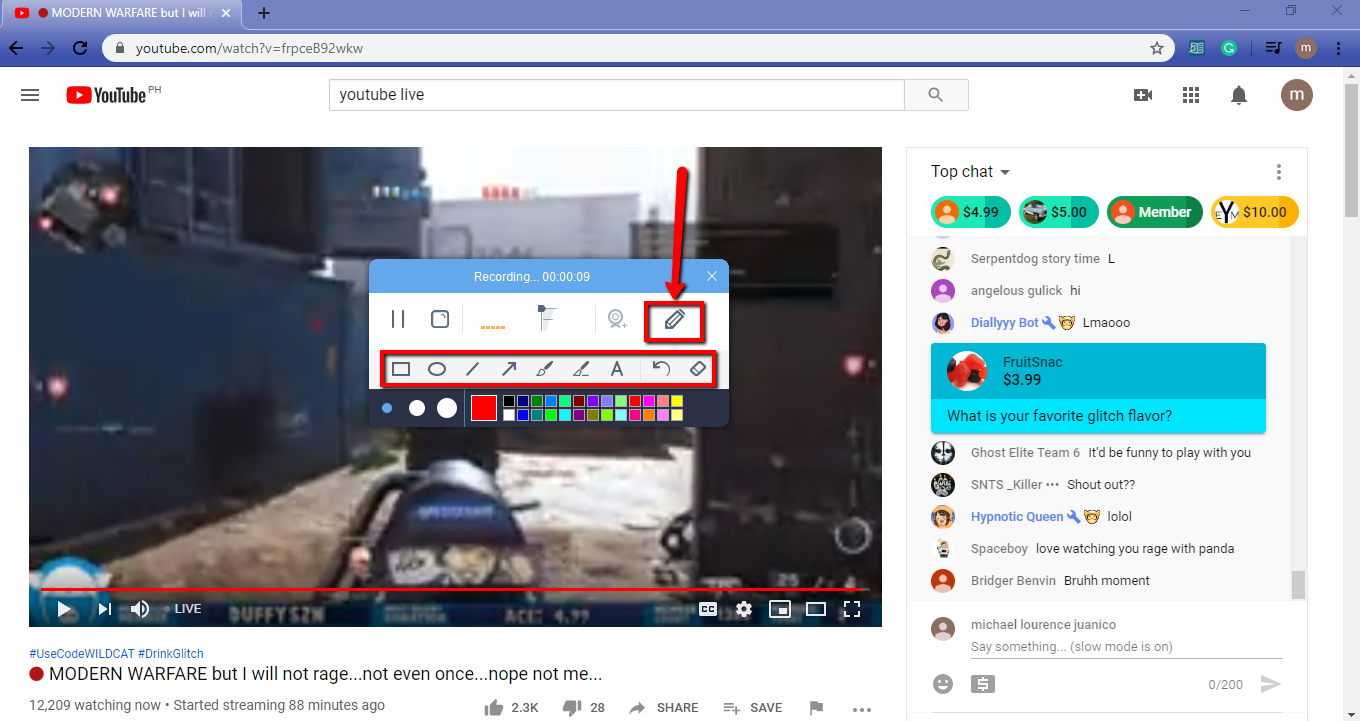
Task: Choose the largest brush size dot
Action: point(447,408)
